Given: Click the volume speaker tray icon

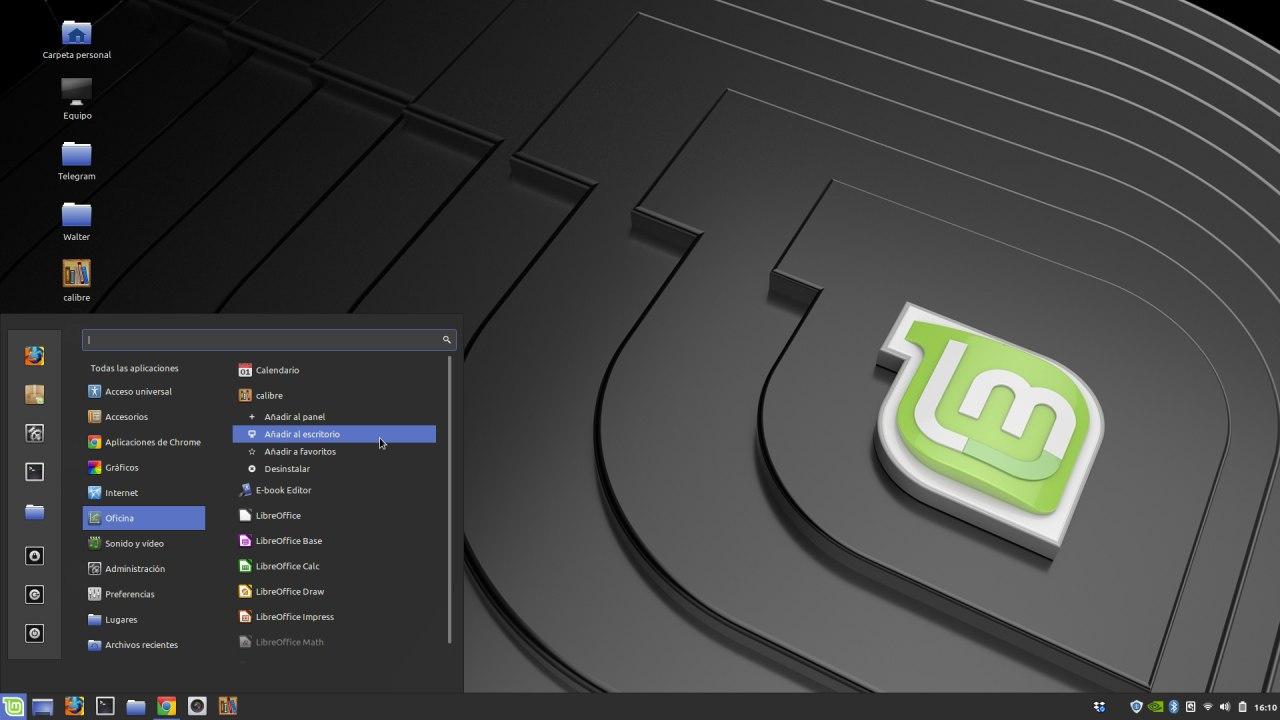Looking at the screenshot, I should [1225, 706].
